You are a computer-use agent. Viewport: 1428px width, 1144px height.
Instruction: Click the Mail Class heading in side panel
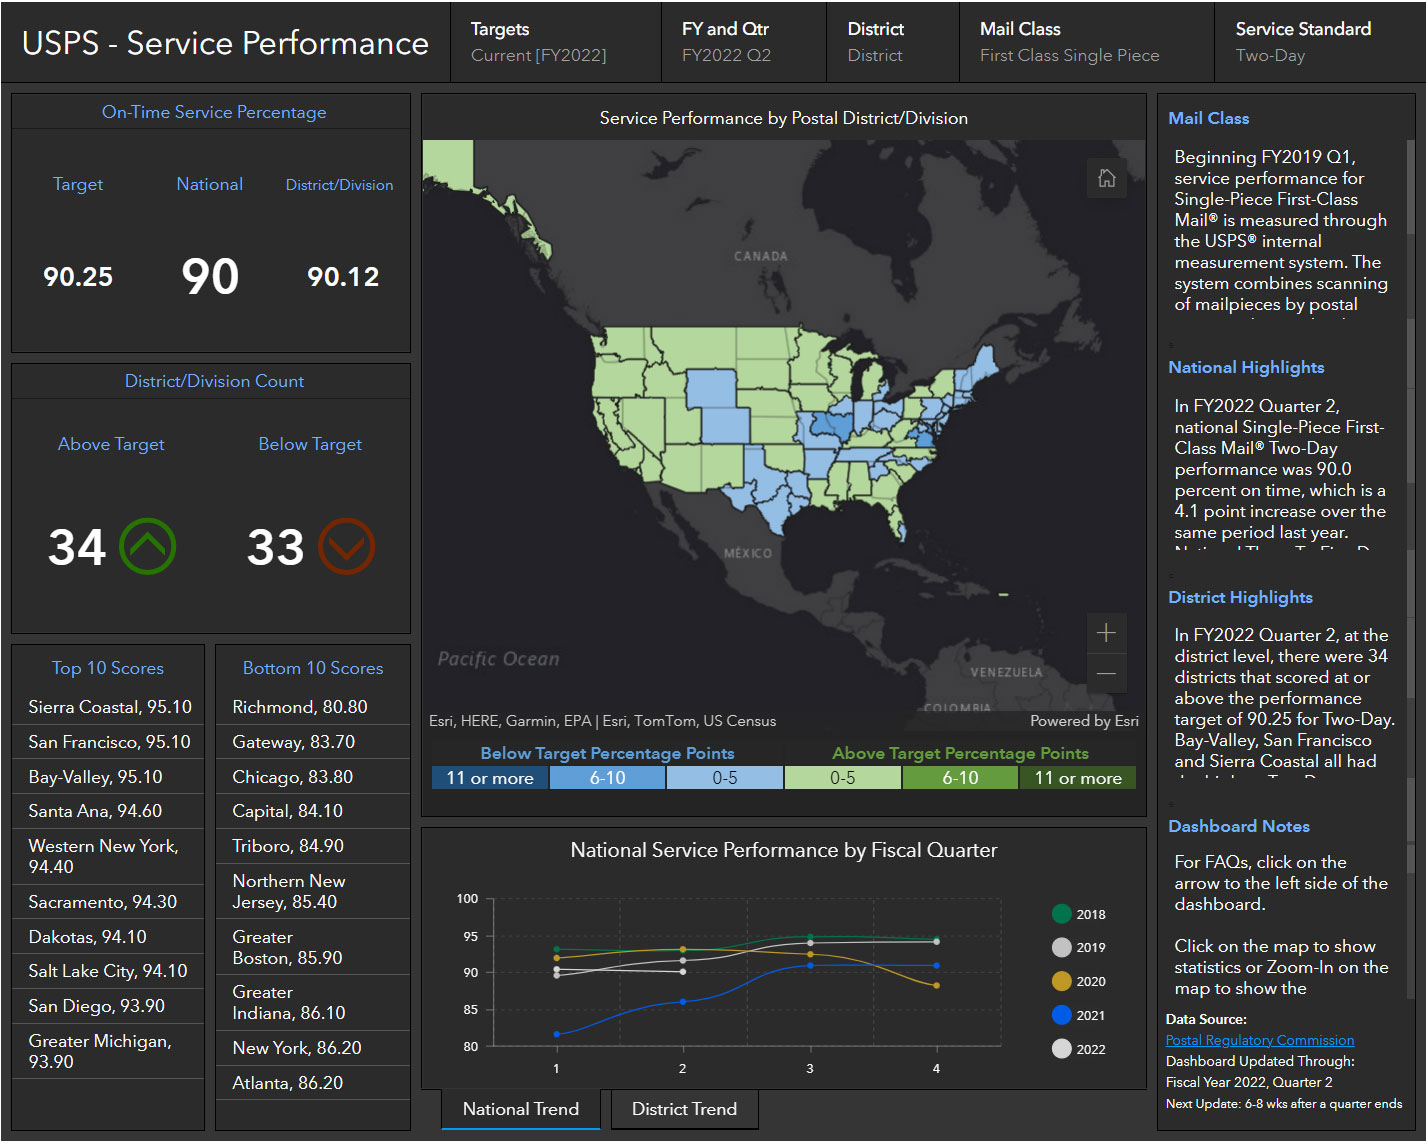coord(1208,118)
